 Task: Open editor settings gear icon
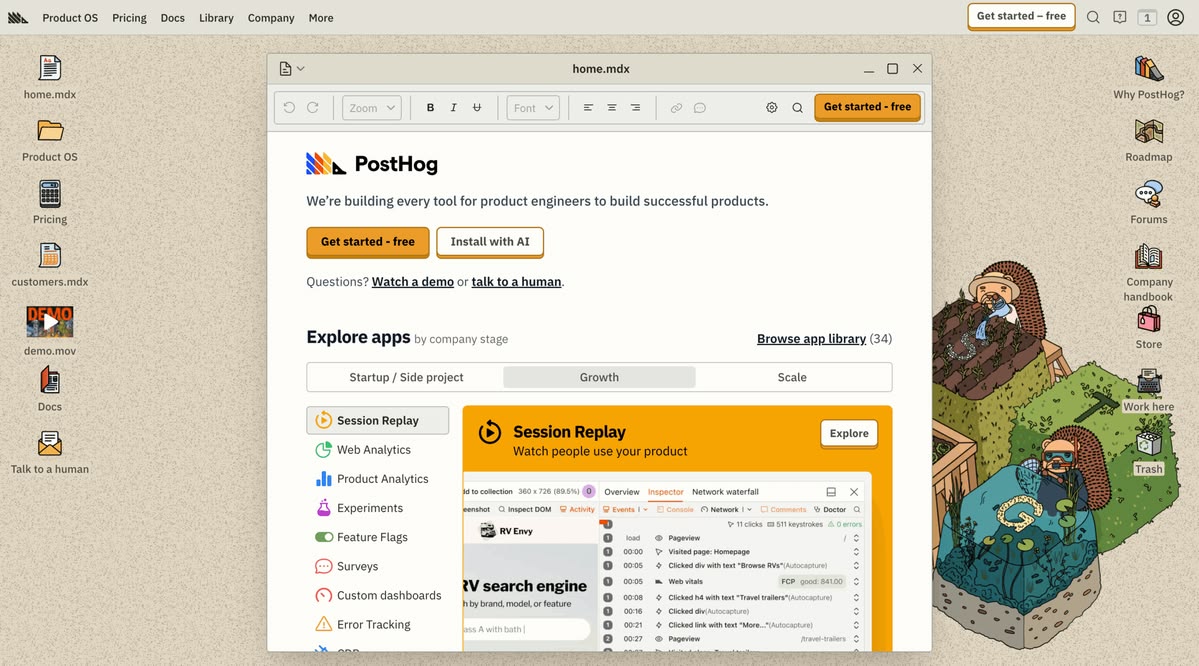(x=772, y=108)
